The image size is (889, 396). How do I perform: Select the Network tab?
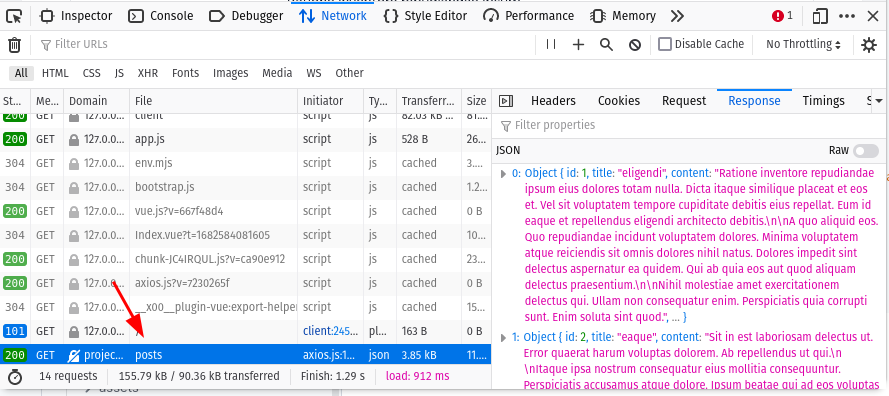333,16
